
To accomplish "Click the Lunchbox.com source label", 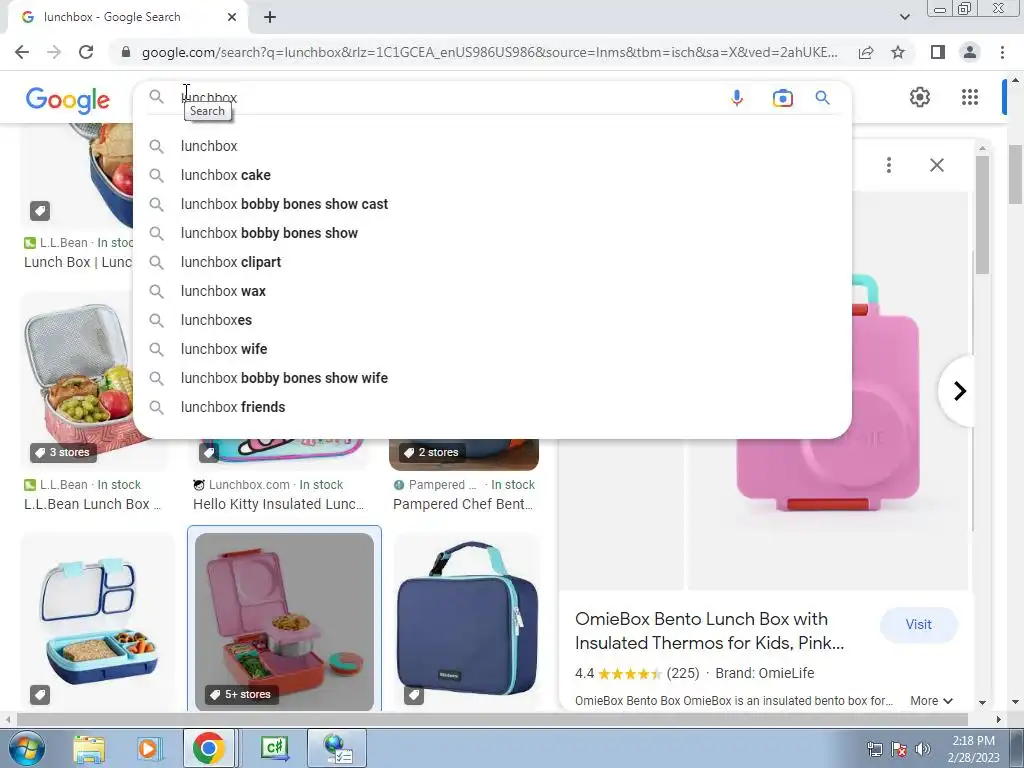I will click(x=249, y=485).
